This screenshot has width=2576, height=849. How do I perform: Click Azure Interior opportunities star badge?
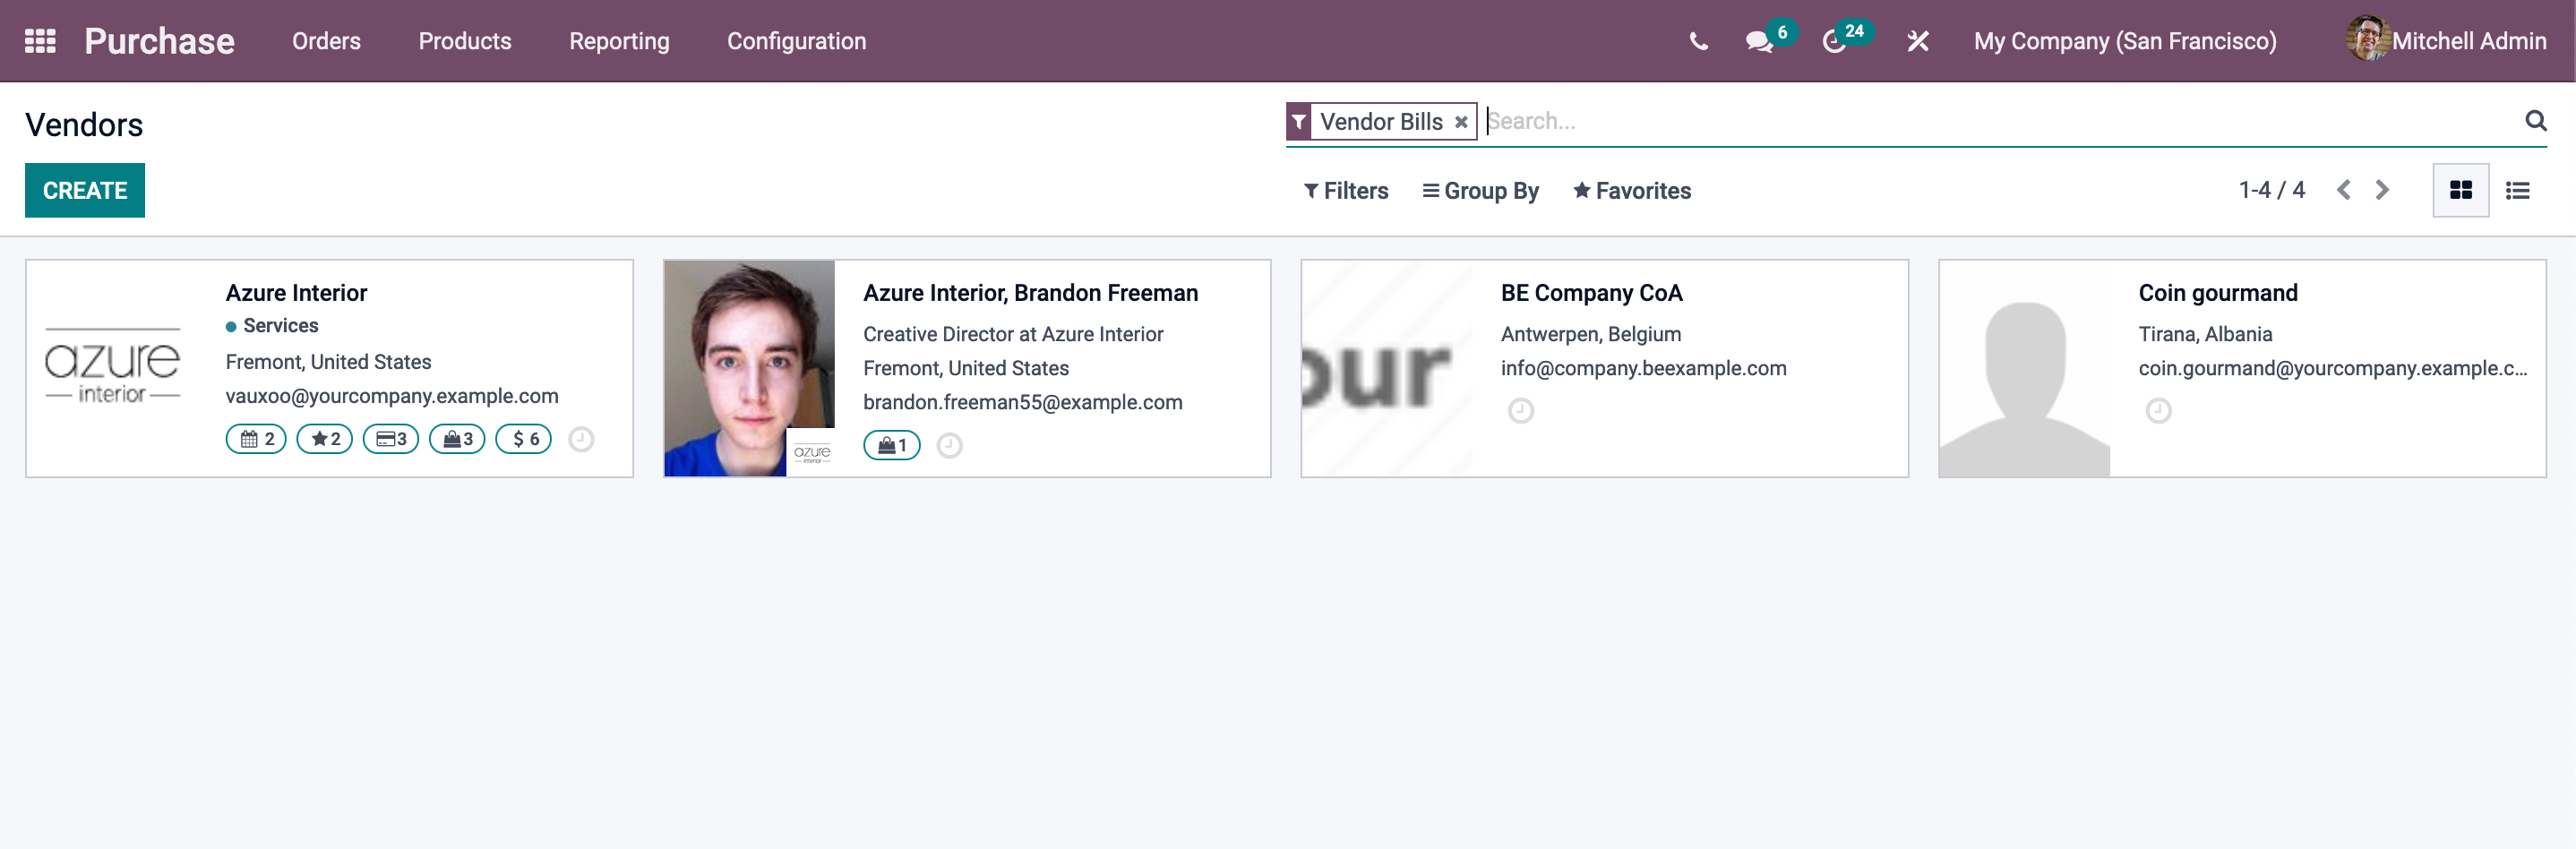pyautogui.click(x=325, y=439)
